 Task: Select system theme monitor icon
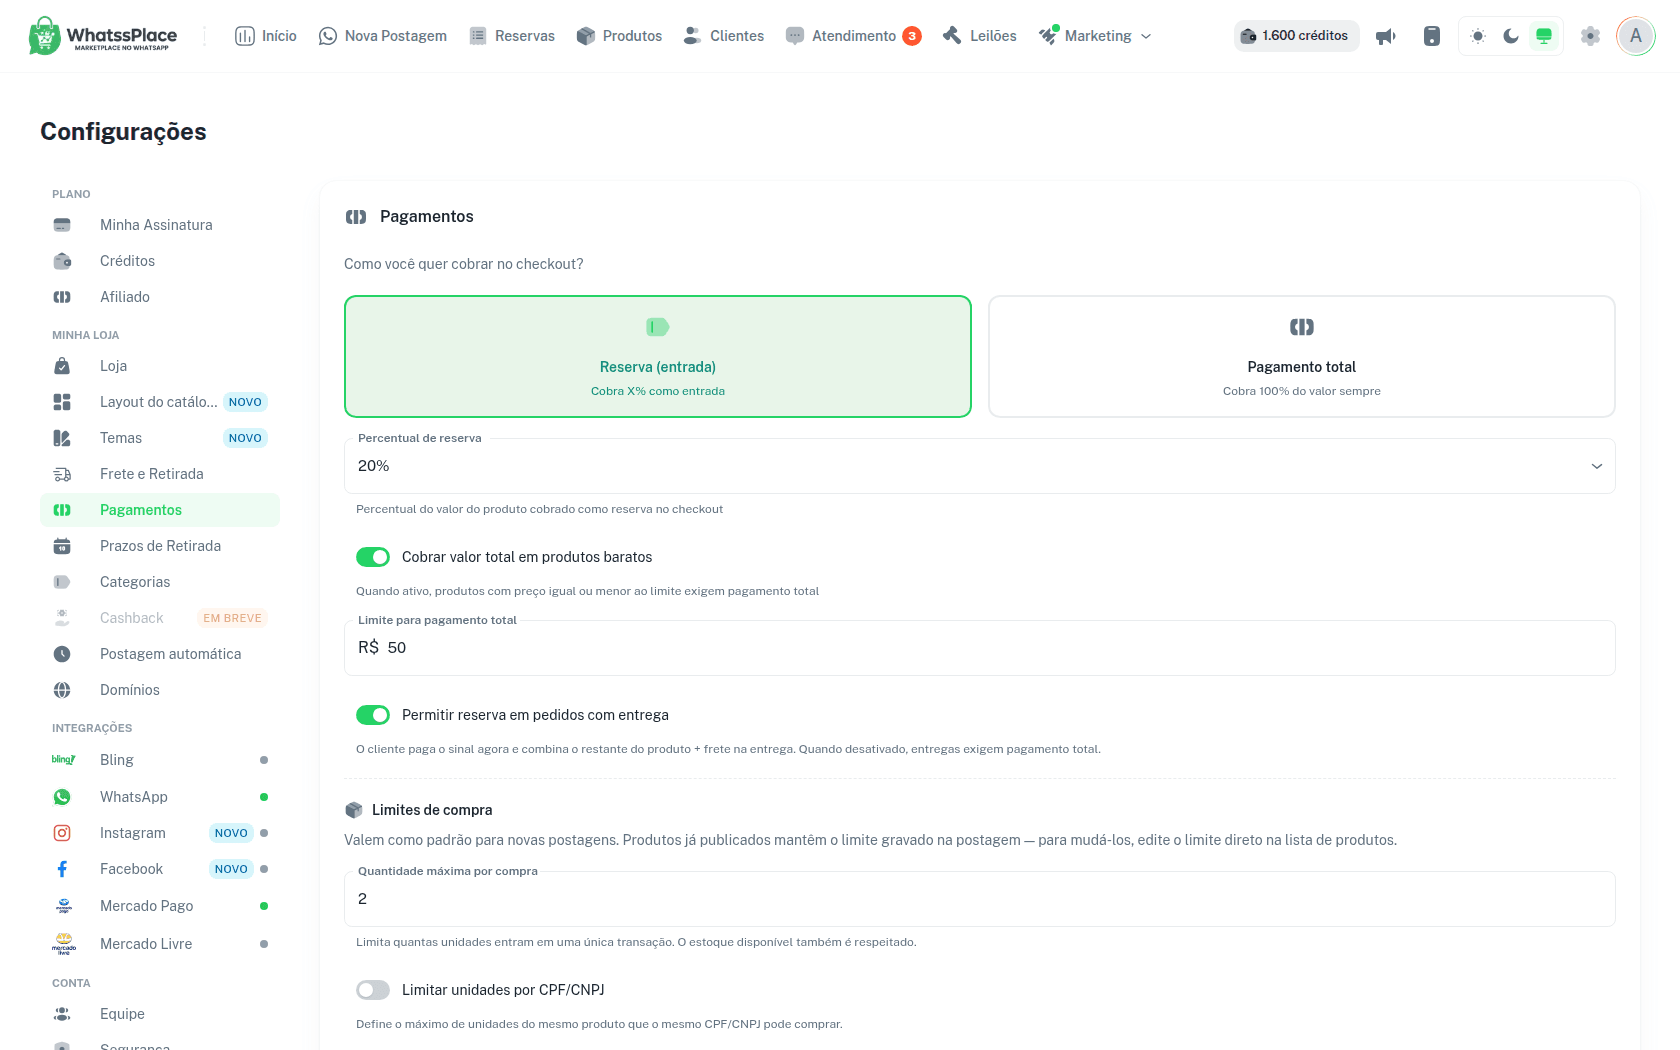(x=1544, y=36)
